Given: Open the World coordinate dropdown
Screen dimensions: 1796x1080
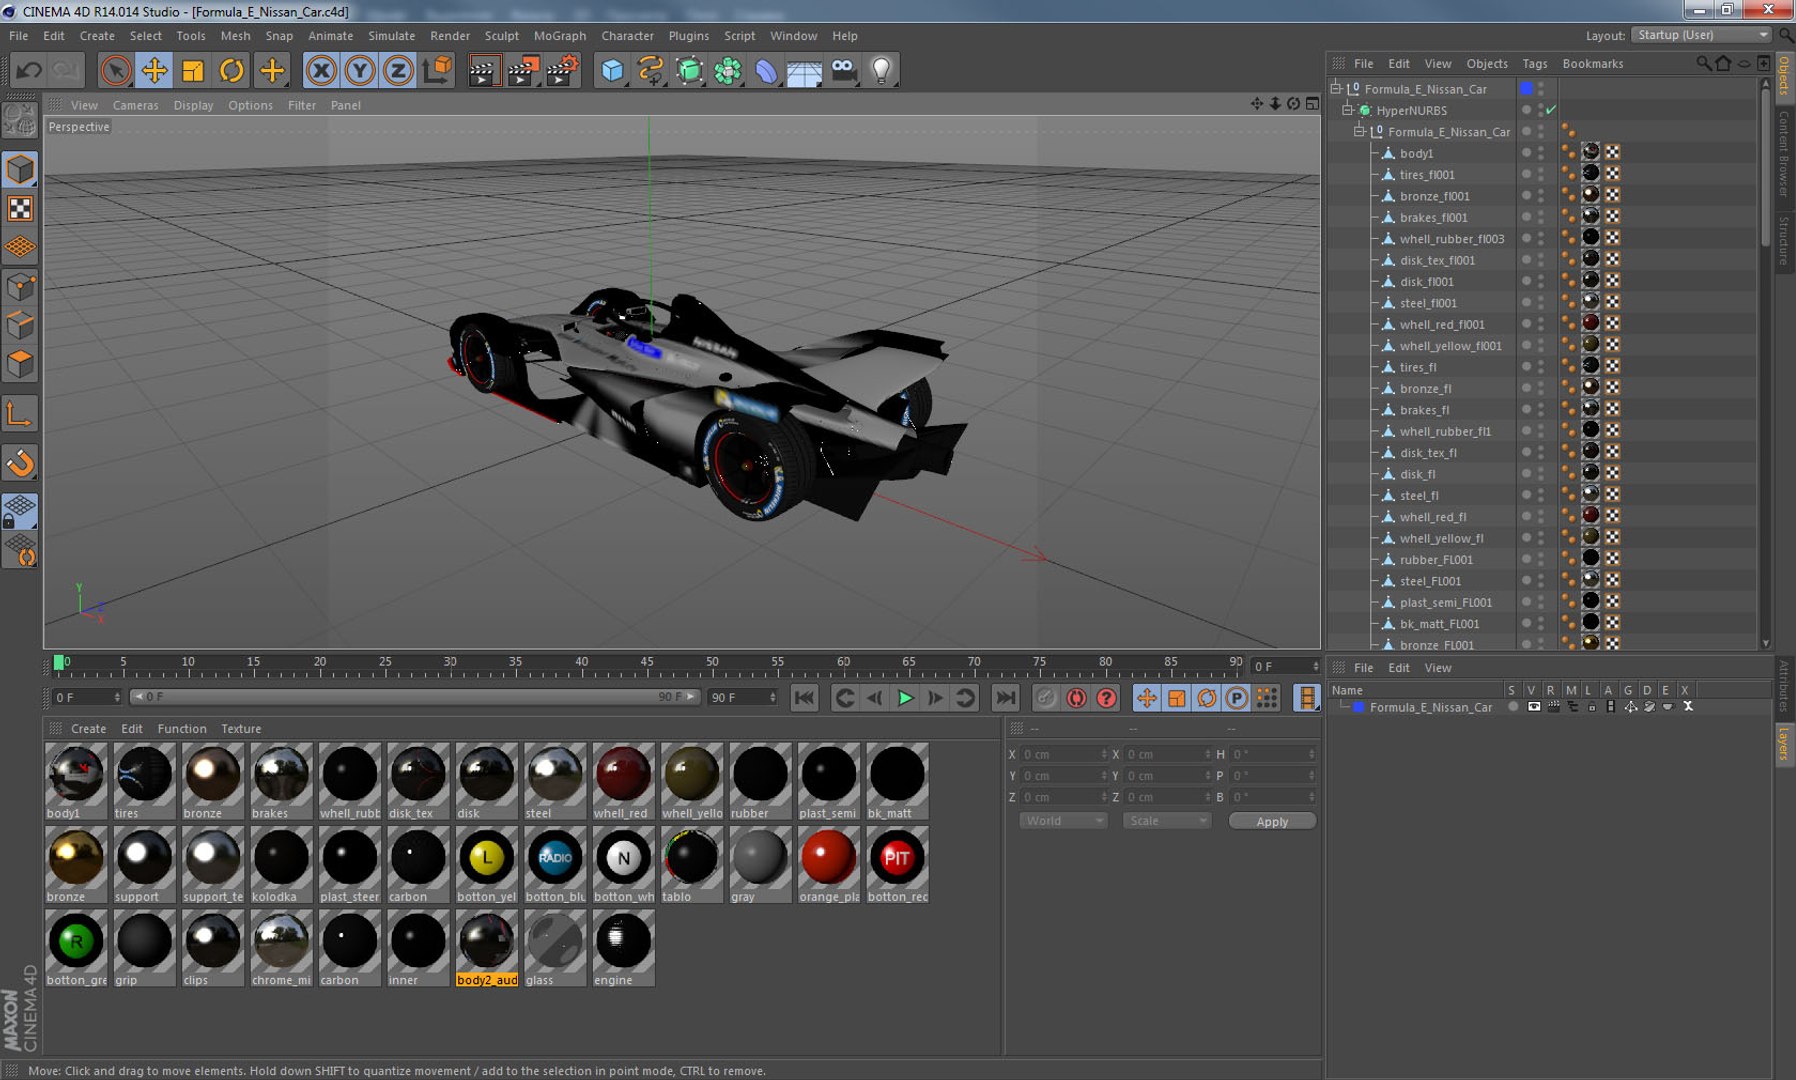Looking at the screenshot, I should point(1064,821).
